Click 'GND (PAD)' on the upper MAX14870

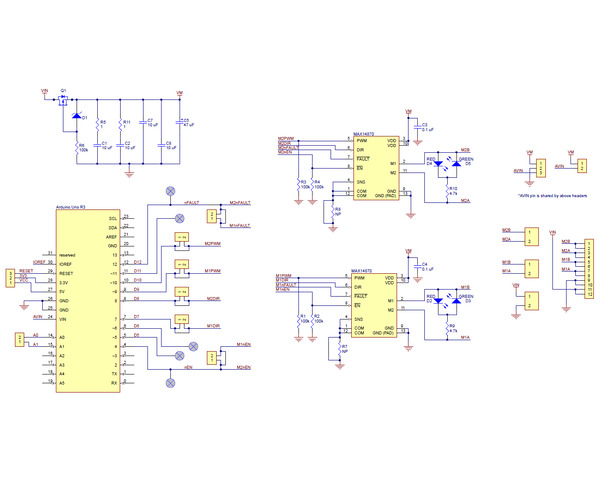[385, 196]
